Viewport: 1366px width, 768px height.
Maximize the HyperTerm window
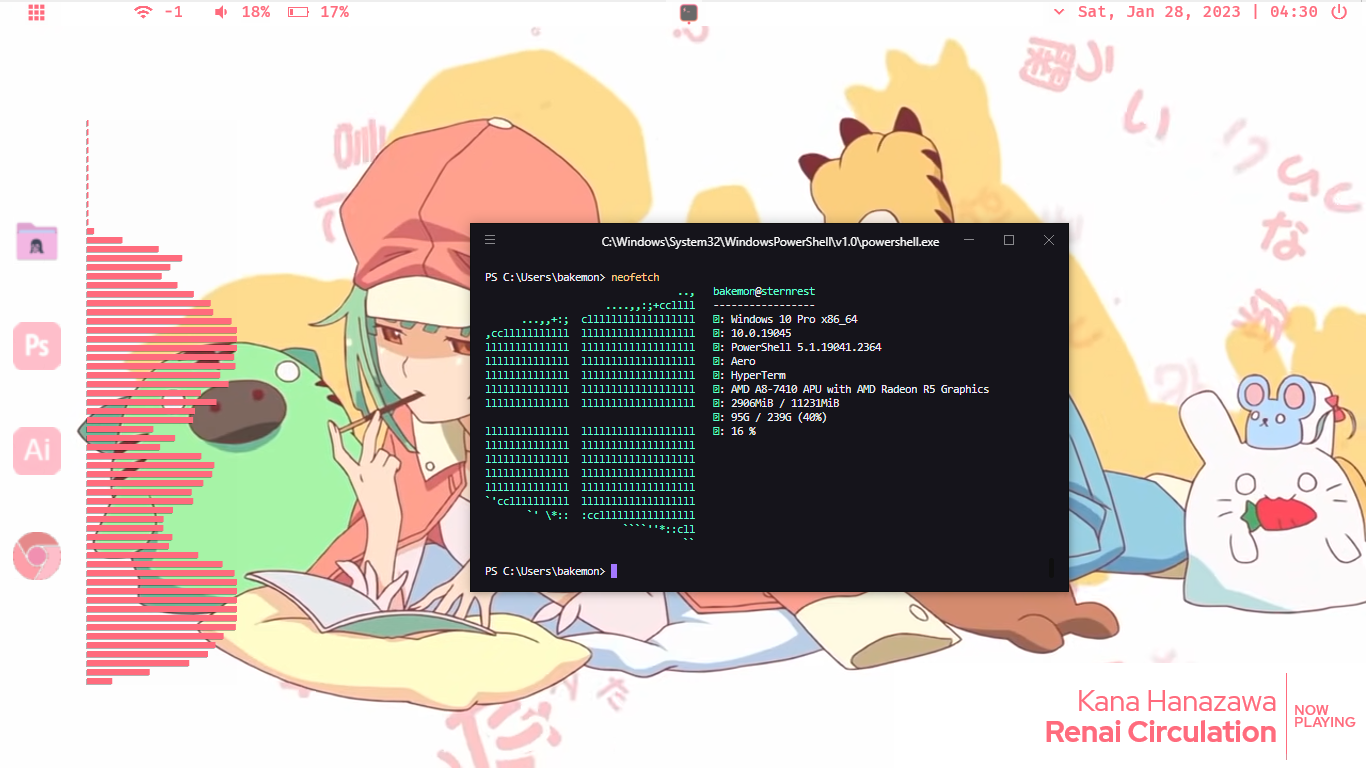(1009, 240)
